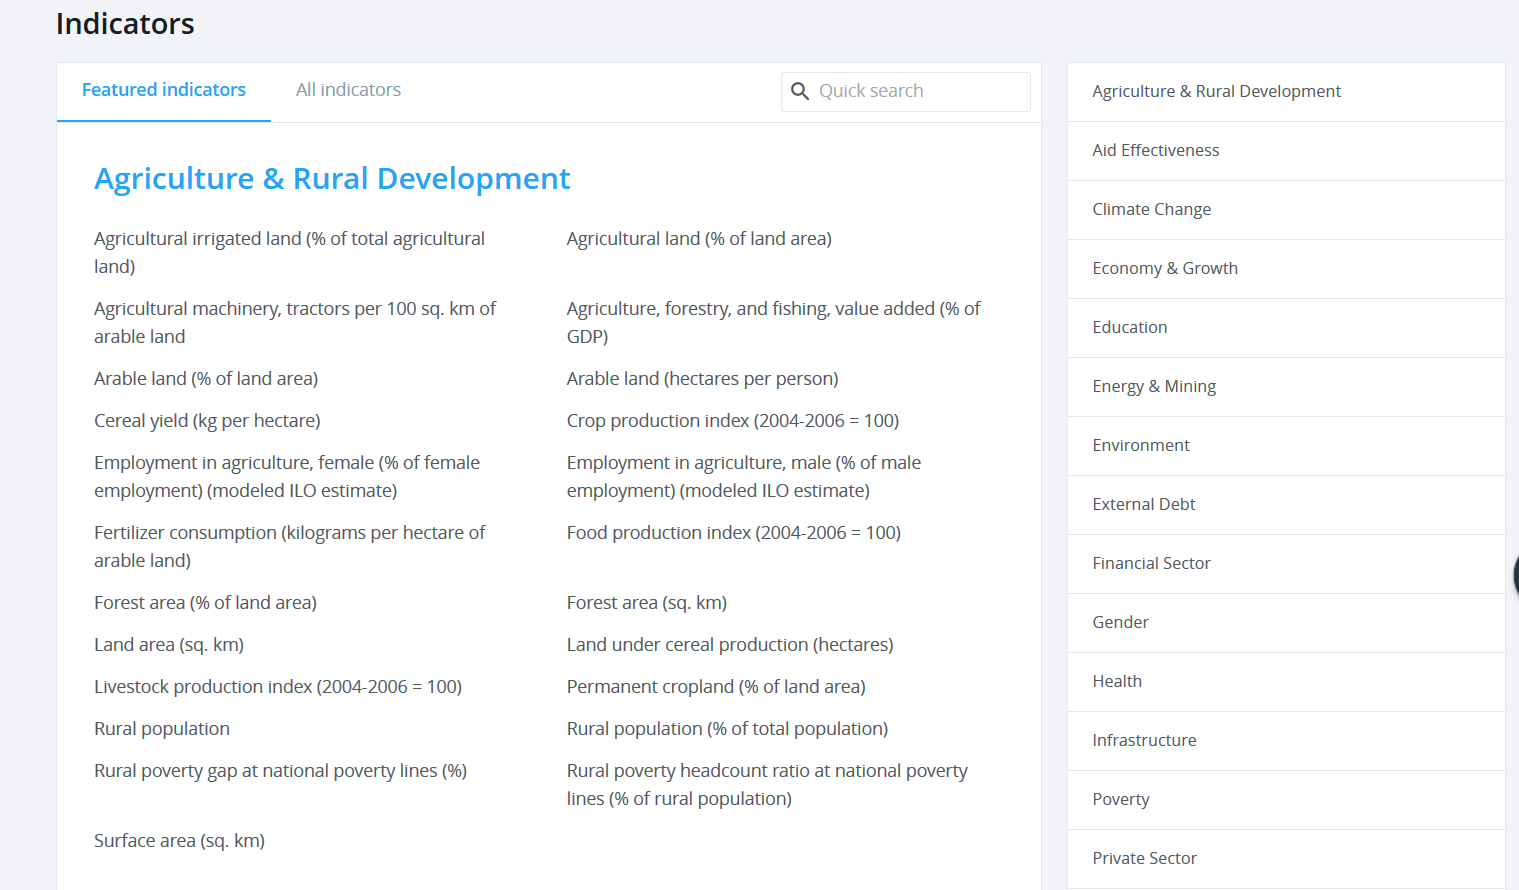Viewport: 1519px width, 890px height.
Task: Go to the Health topic
Action: coord(1117,681)
